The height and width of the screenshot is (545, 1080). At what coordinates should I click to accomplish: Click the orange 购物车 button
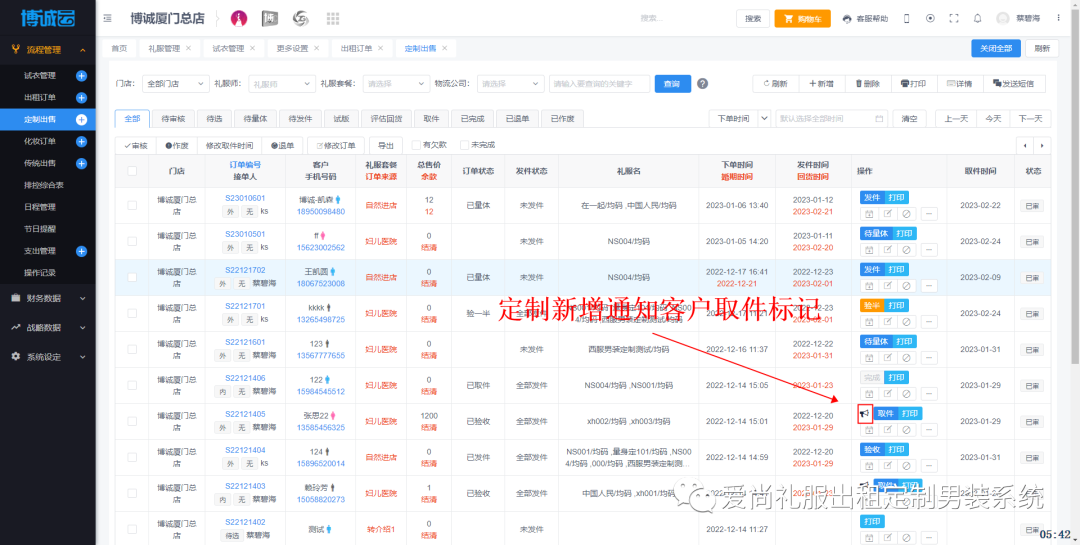point(802,19)
